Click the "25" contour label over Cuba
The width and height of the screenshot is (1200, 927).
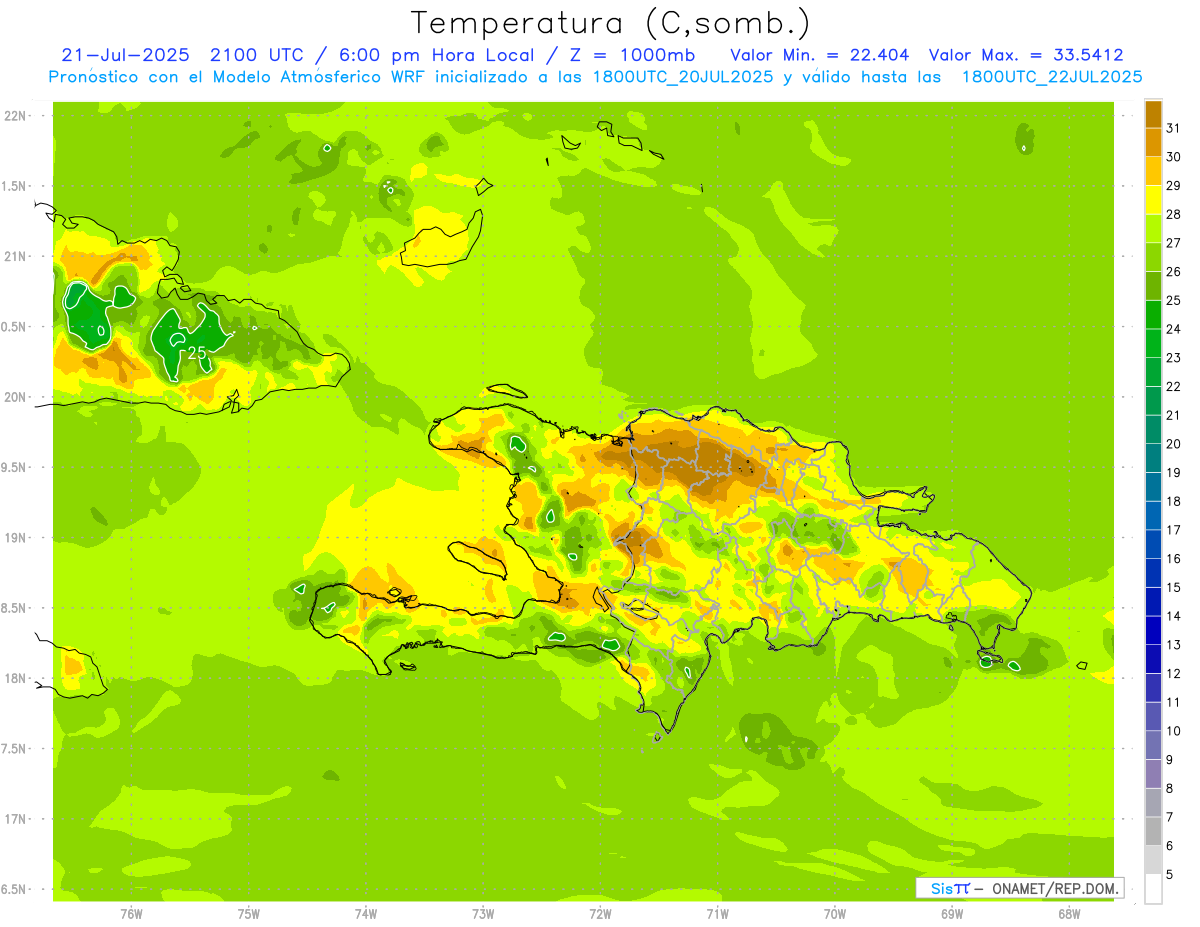(x=197, y=352)
